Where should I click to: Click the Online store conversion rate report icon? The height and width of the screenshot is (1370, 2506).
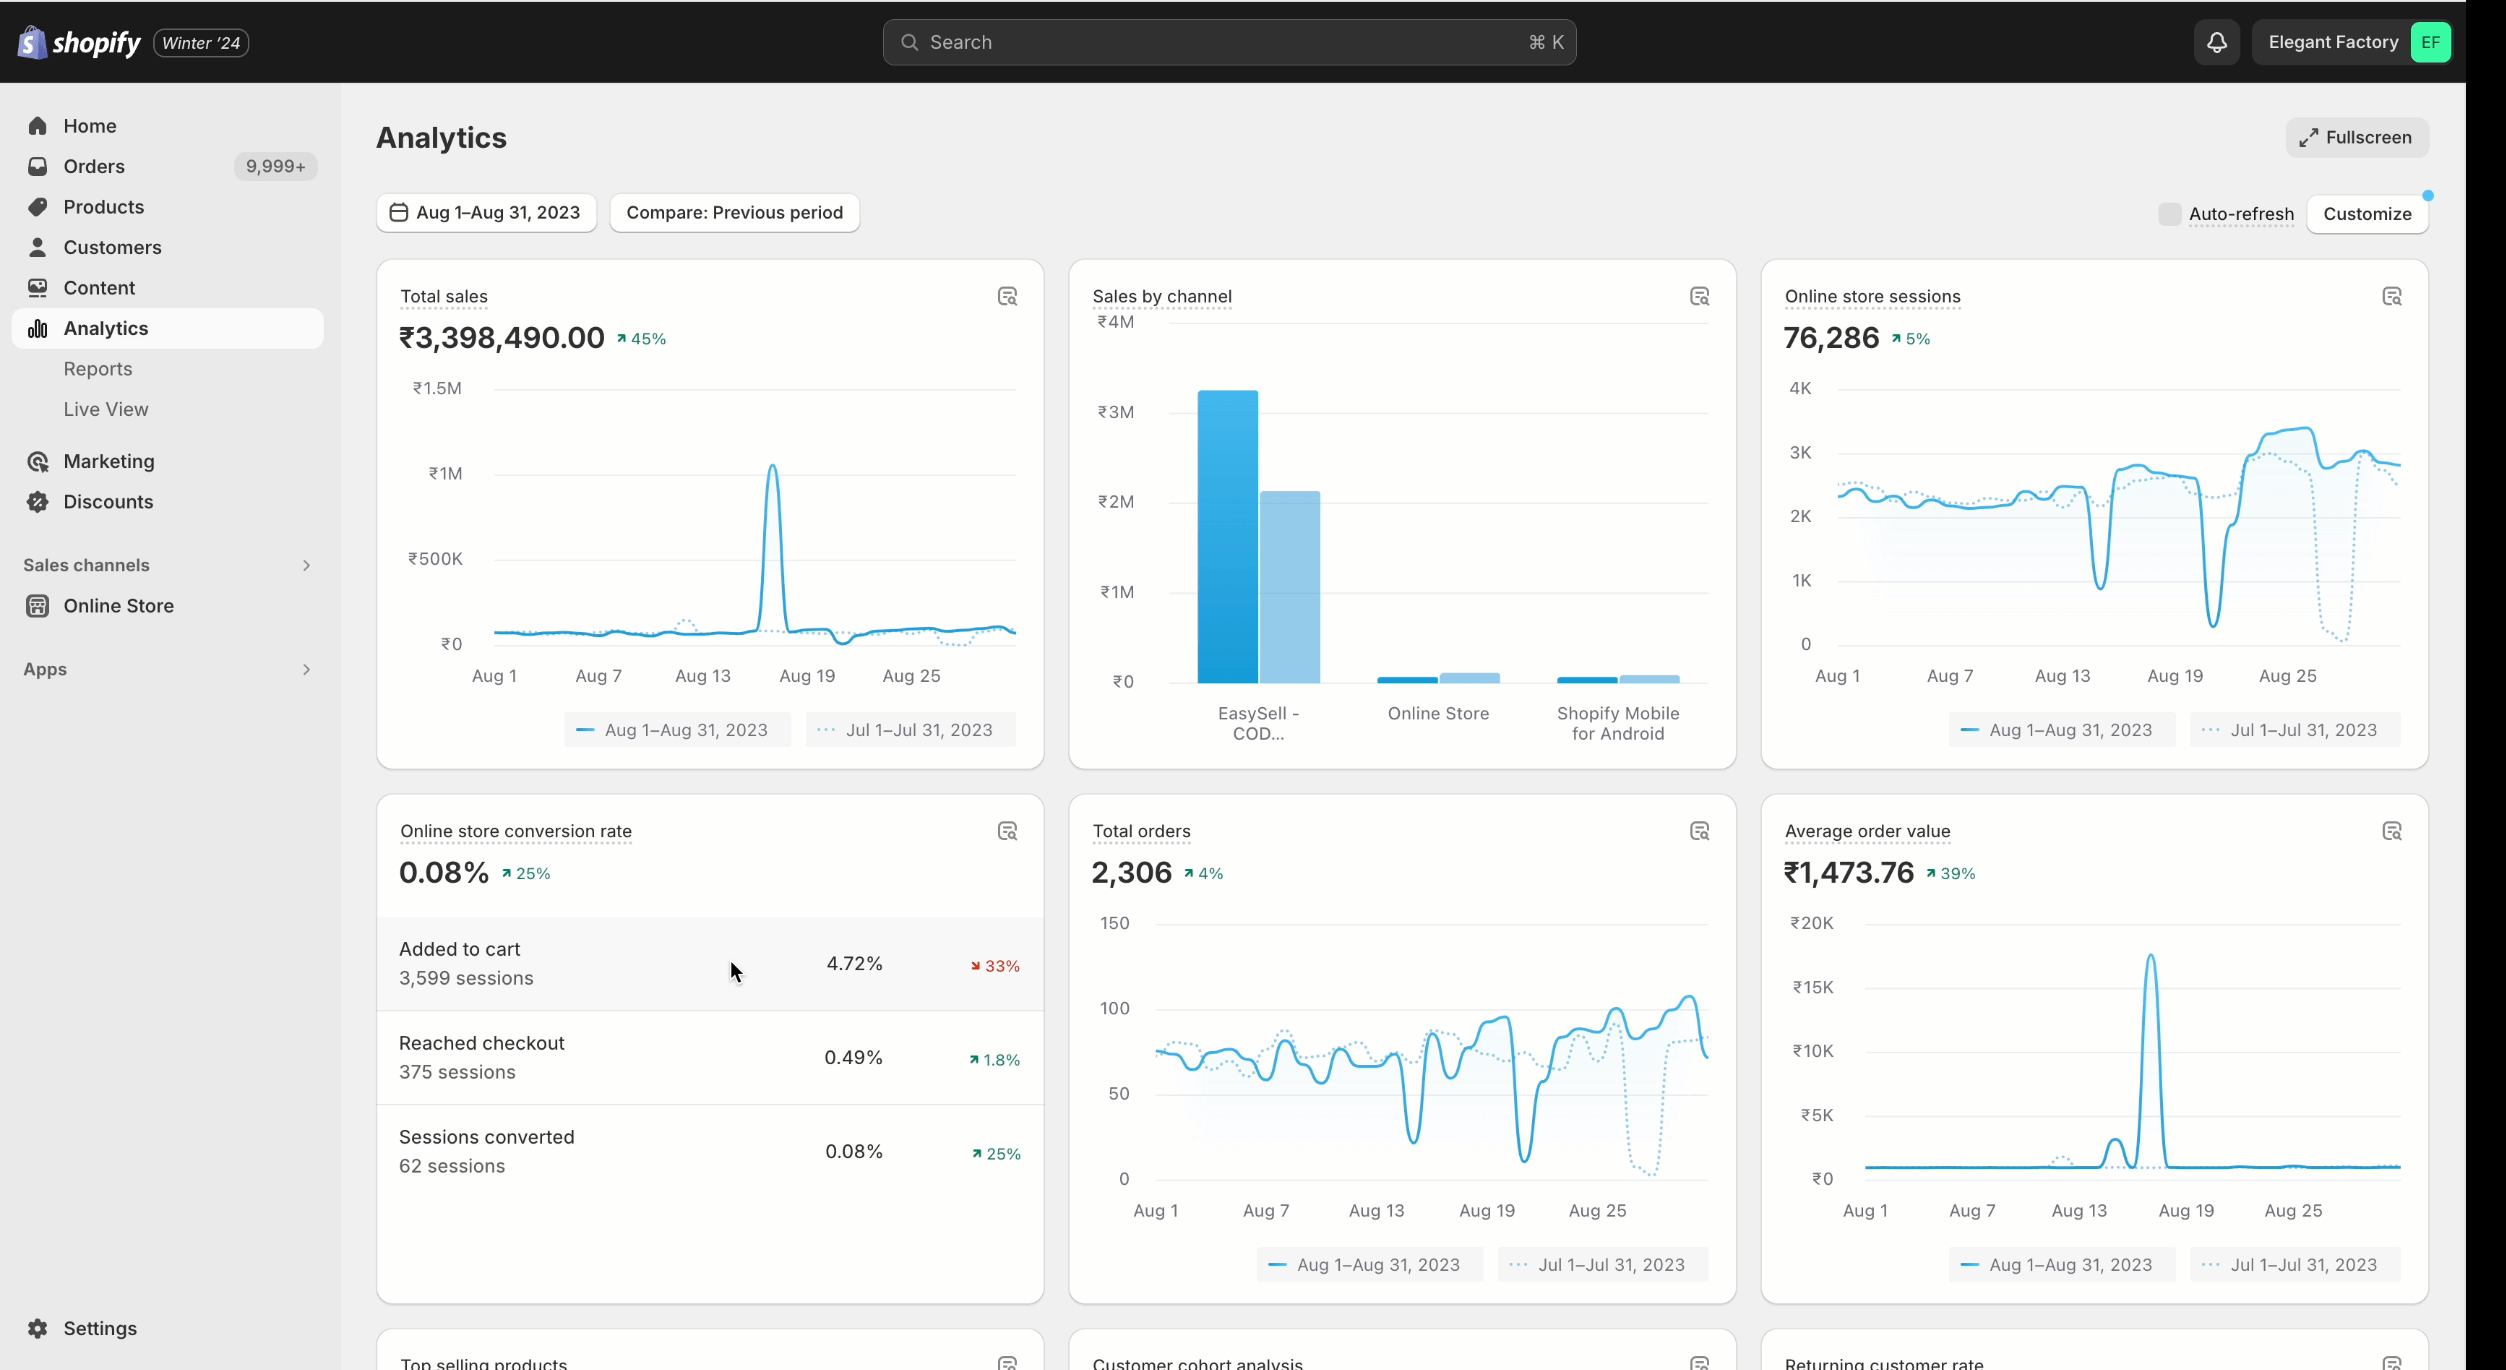tap(1008, 832)
